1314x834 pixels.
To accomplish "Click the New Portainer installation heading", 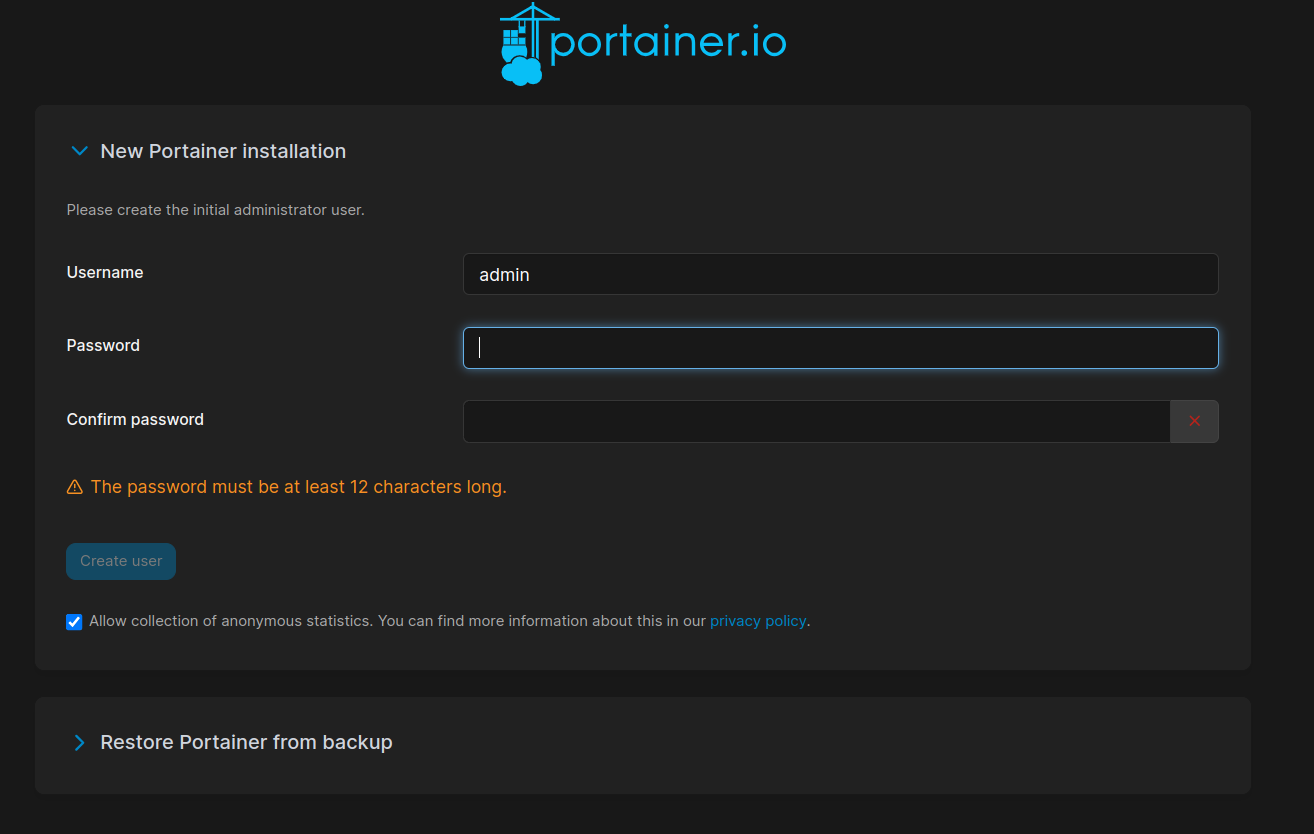I will coord(223,151).
